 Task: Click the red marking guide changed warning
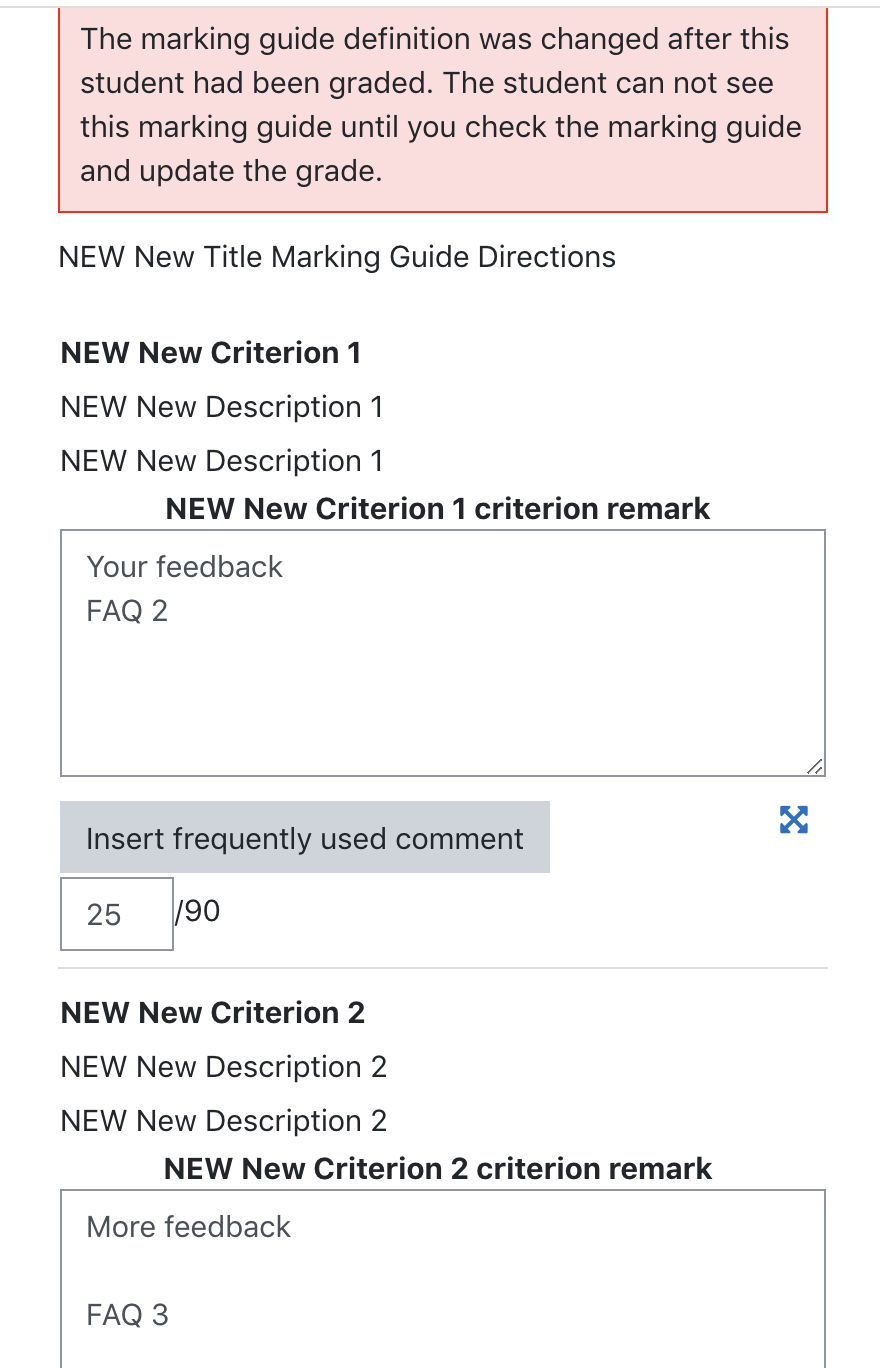click(443, 106)
